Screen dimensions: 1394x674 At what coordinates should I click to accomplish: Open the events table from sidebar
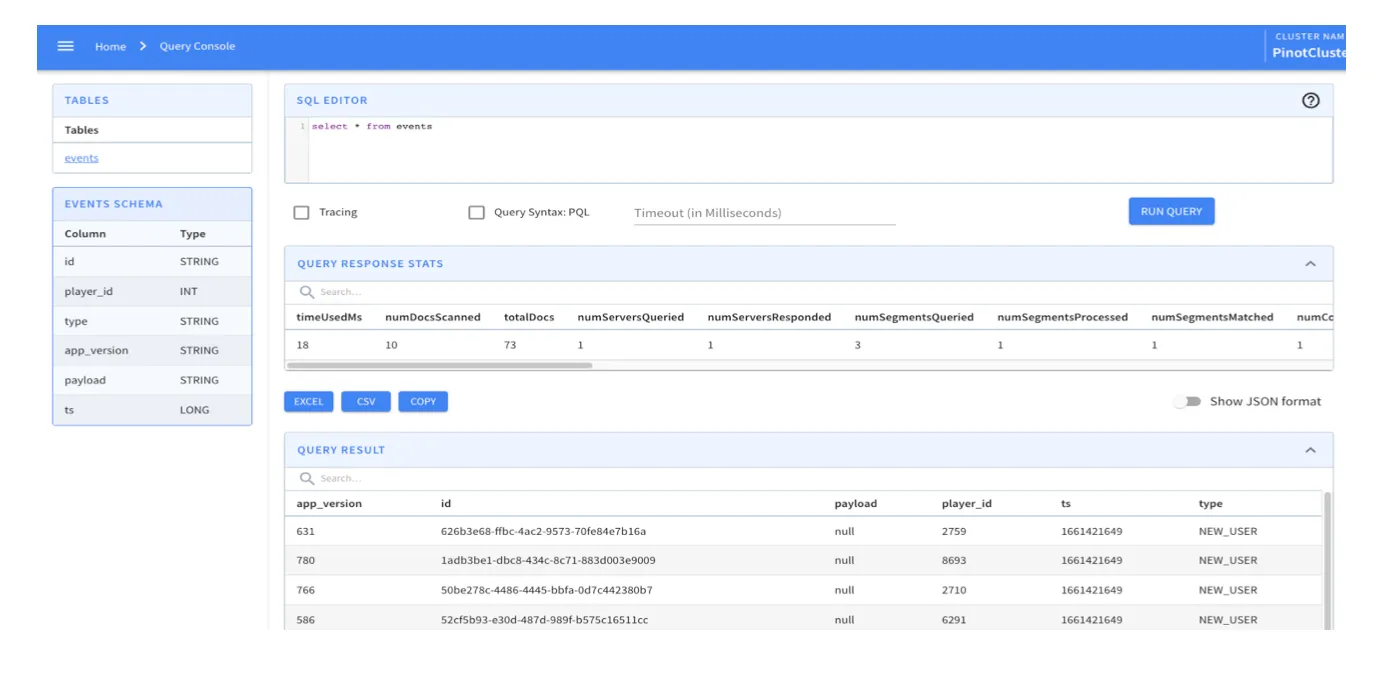(x=81, y=157)
